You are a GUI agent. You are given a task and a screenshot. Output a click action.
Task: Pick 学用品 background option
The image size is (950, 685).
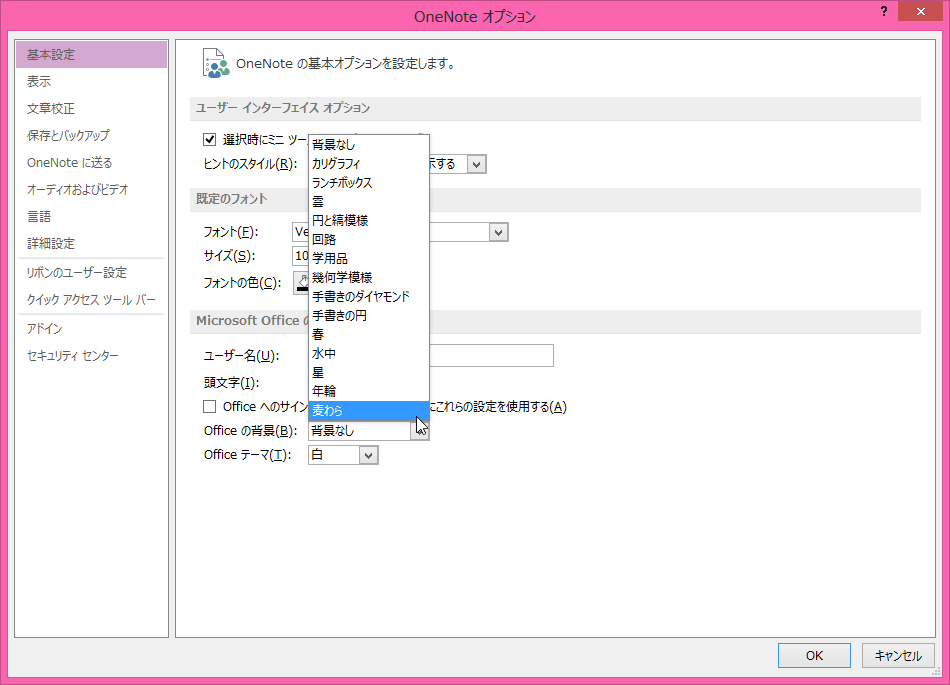(369, 259)
